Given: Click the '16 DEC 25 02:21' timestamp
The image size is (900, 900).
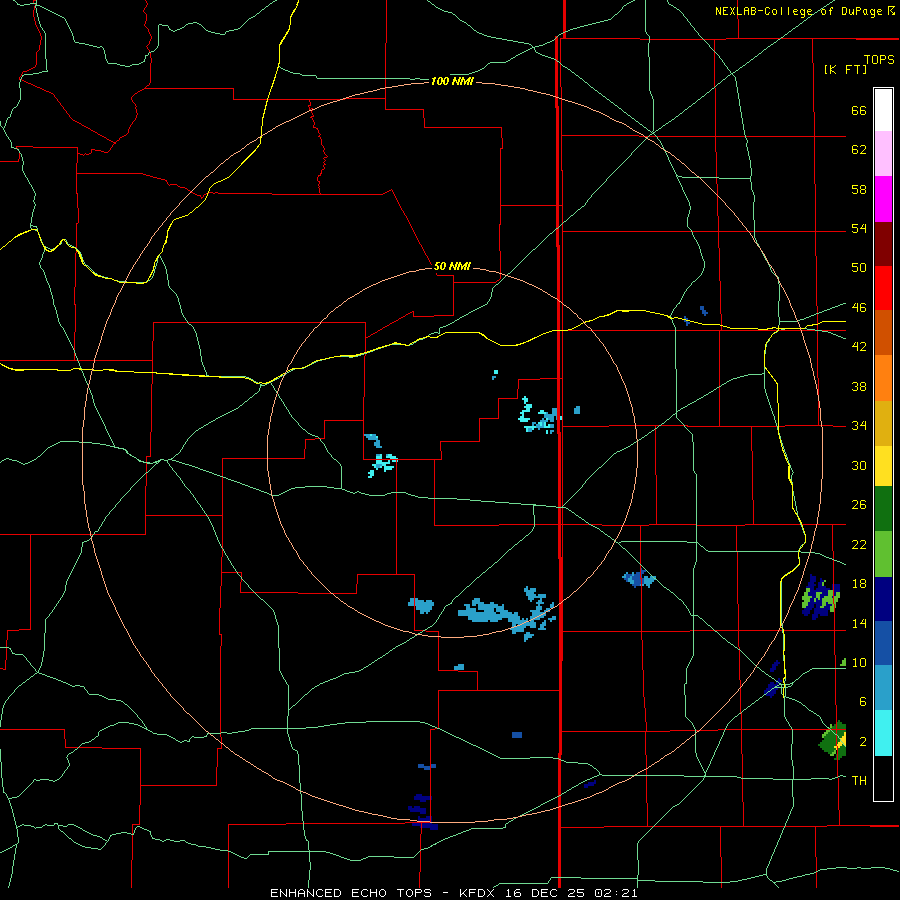Looking at the screenshot, I should 571,893.
